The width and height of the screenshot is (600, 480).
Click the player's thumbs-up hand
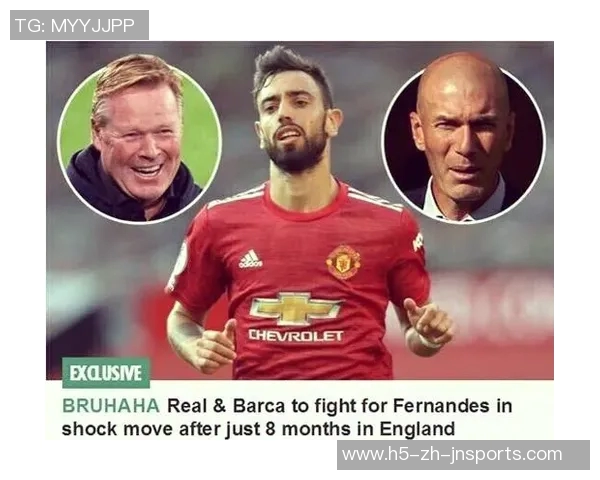[214, 346]
